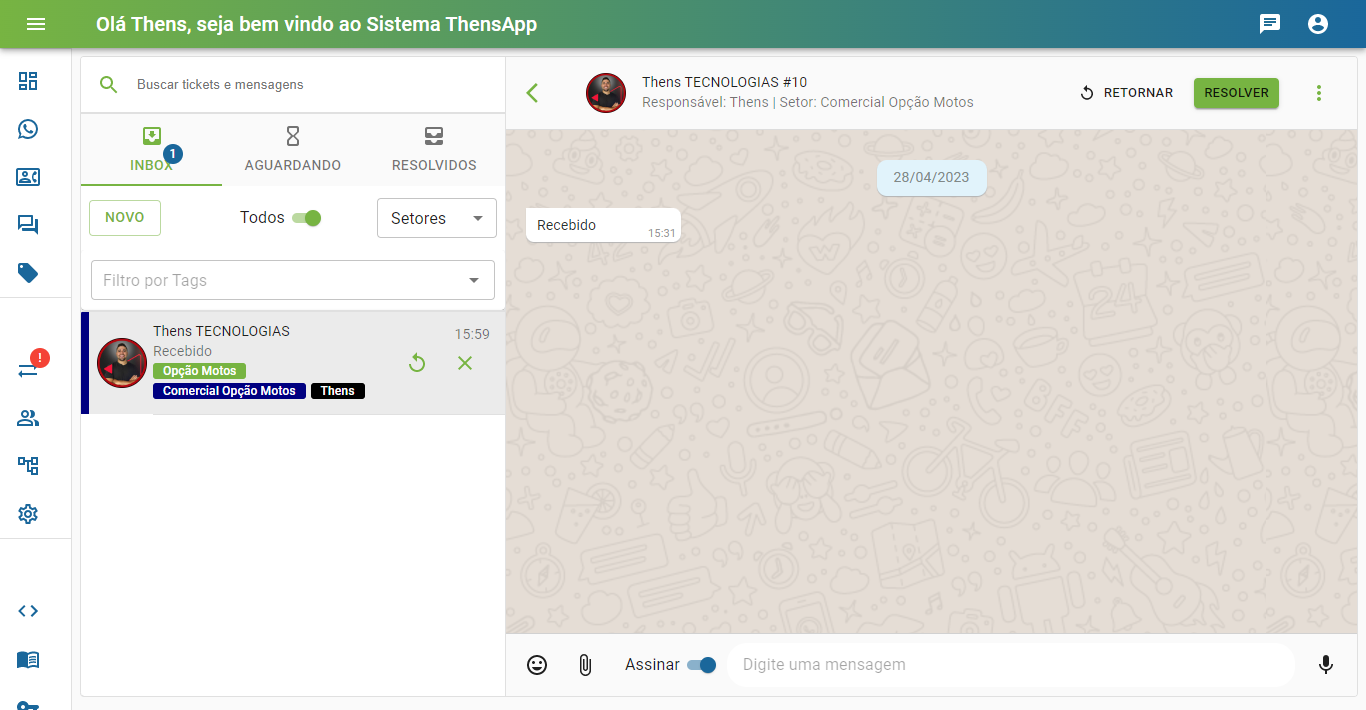Click the paperclip attach file icon

click(585, 665)
